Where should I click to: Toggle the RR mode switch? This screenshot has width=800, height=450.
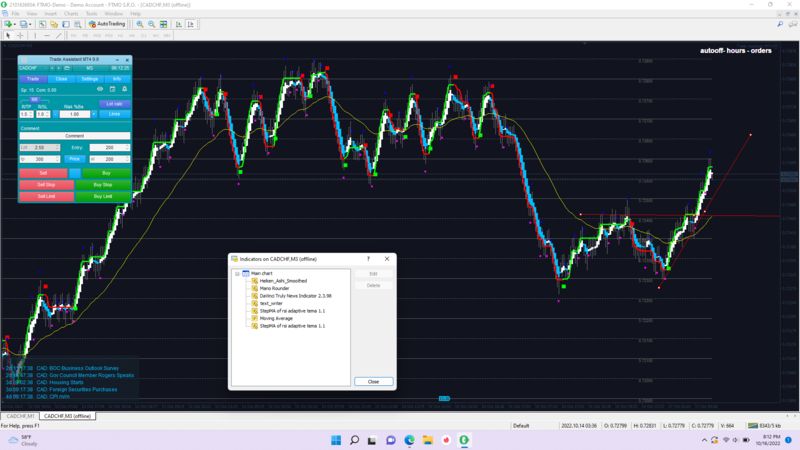pos(35,99)
